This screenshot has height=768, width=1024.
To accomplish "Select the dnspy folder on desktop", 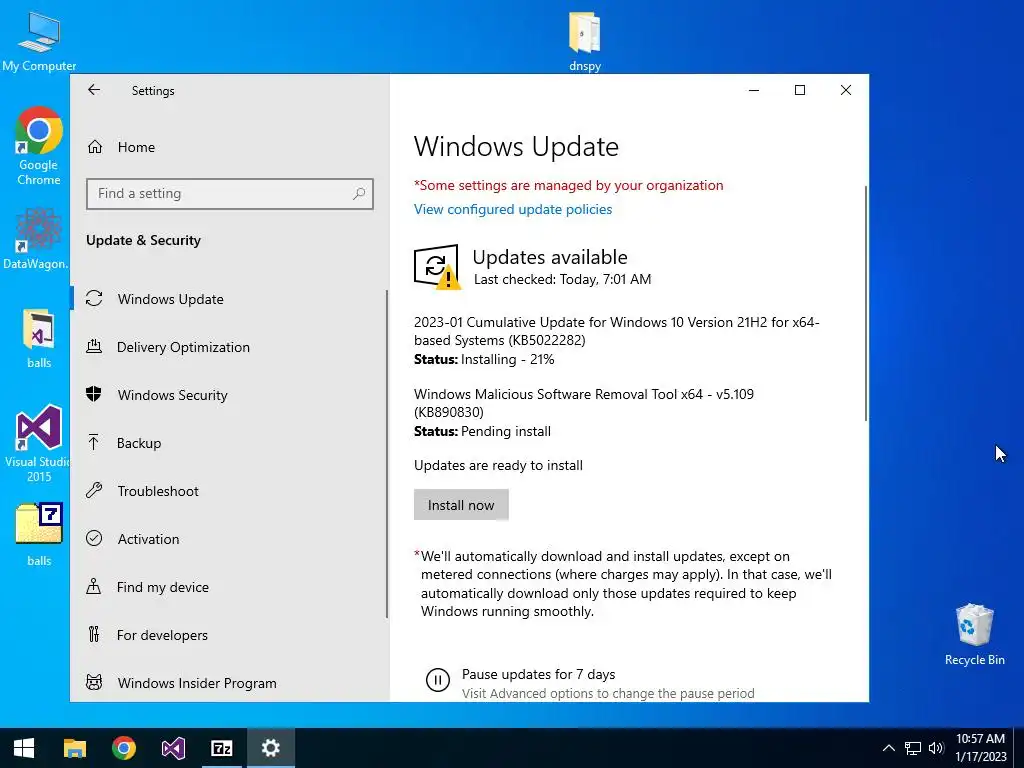I will coord(584,41).
